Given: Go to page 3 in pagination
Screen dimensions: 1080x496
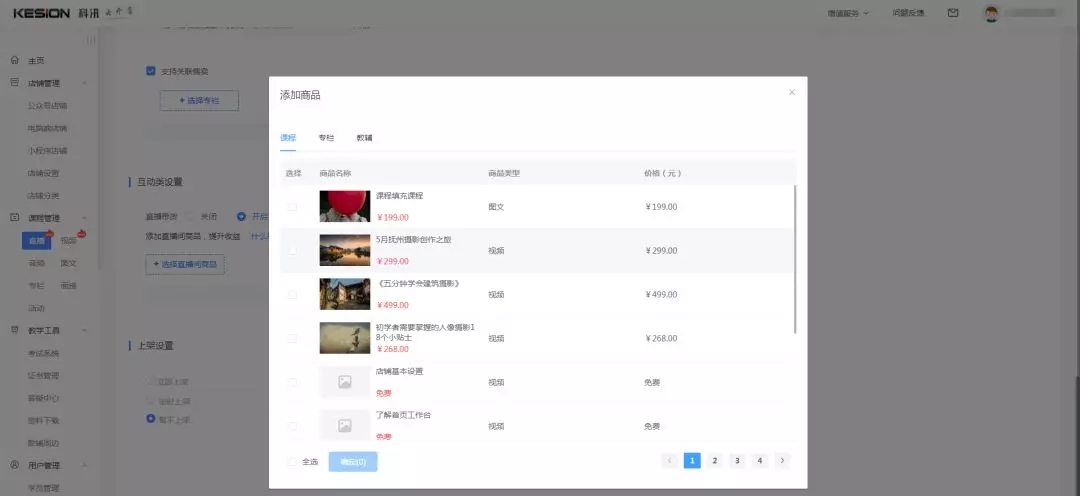Looking at the screenshot, I should point(737,460).
